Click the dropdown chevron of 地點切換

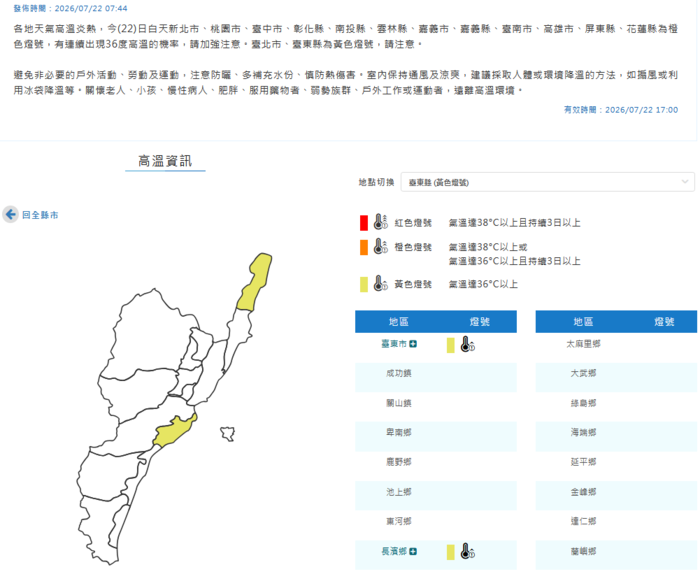685,182
